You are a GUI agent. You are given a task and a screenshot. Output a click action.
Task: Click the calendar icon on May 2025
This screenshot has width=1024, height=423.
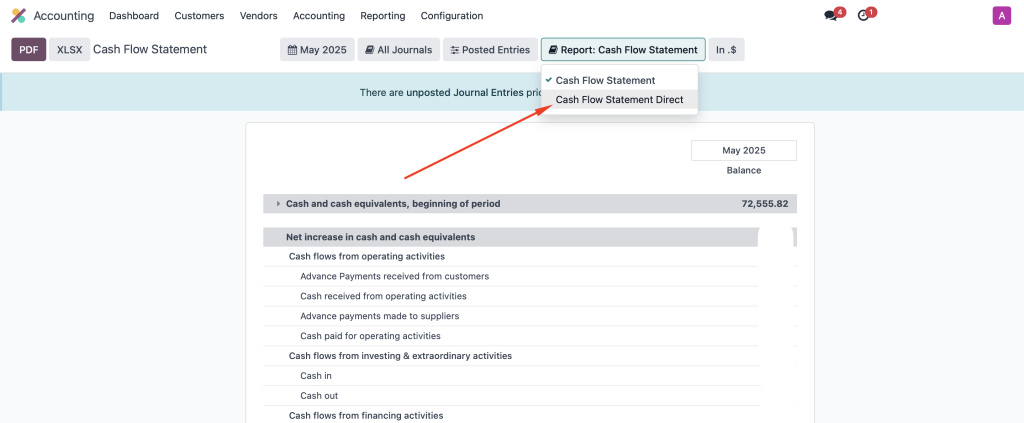click(x=293, y=50)
